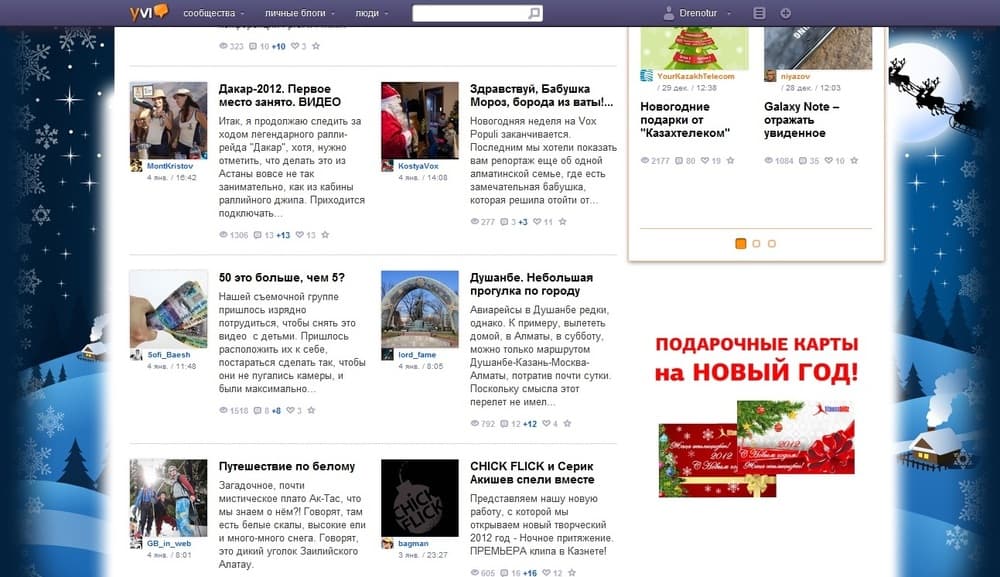This screenshot has height=577, width=1000.
Task: Expand the люди dropdown menu
Action: (371, 13)
